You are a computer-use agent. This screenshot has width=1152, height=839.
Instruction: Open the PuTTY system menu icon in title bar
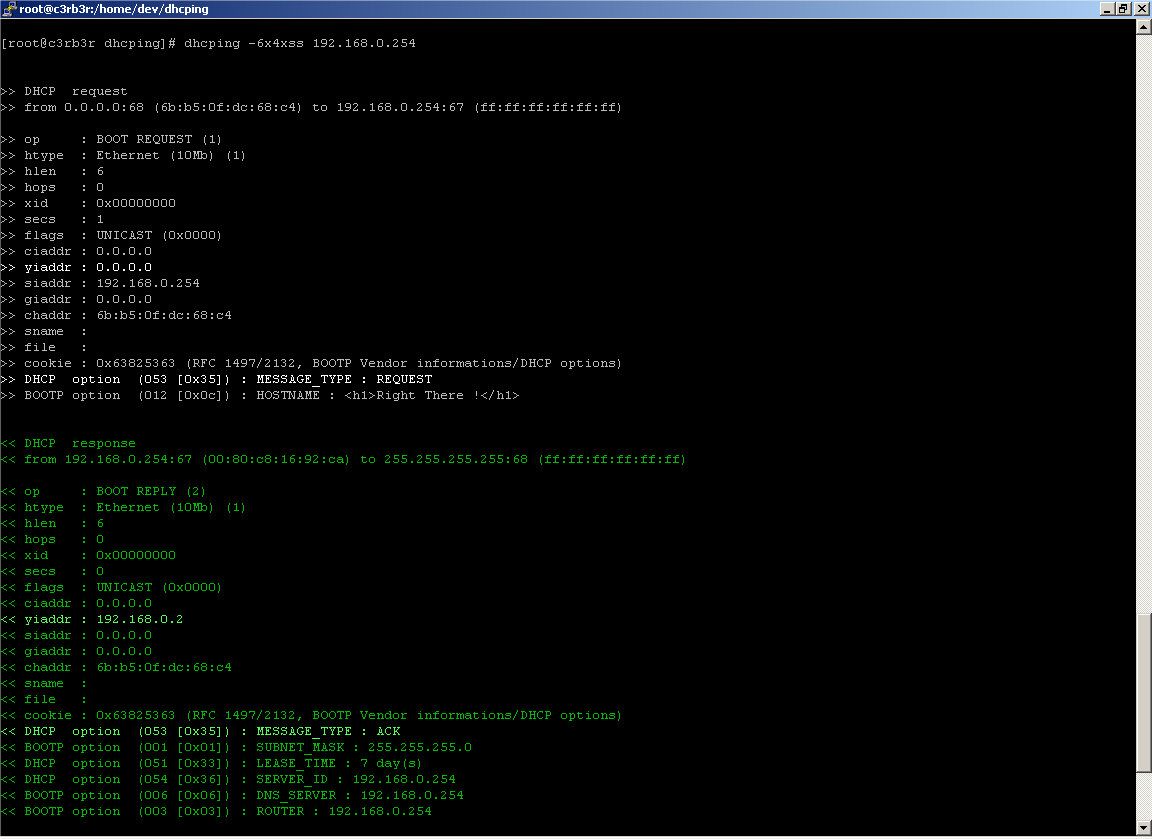[9, 9]
